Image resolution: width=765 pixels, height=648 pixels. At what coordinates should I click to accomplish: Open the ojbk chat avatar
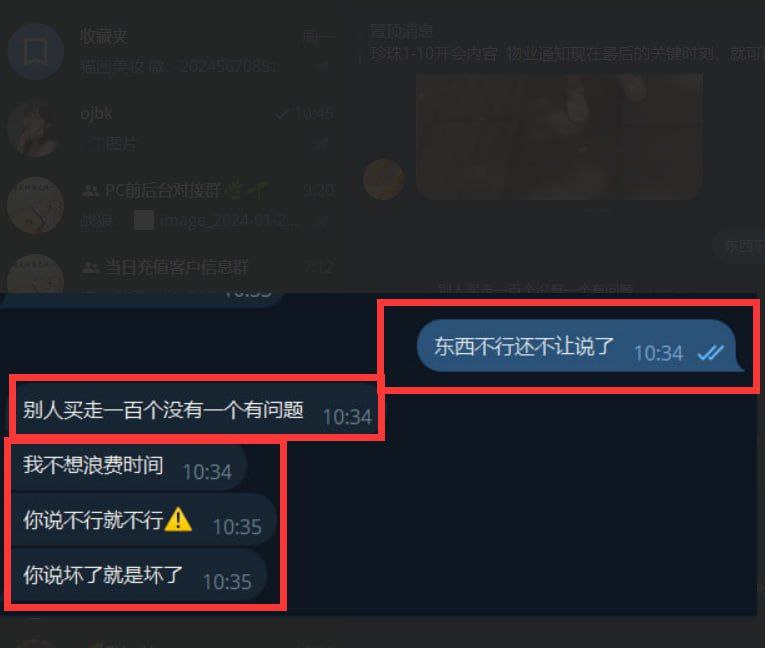click(35, 128)
